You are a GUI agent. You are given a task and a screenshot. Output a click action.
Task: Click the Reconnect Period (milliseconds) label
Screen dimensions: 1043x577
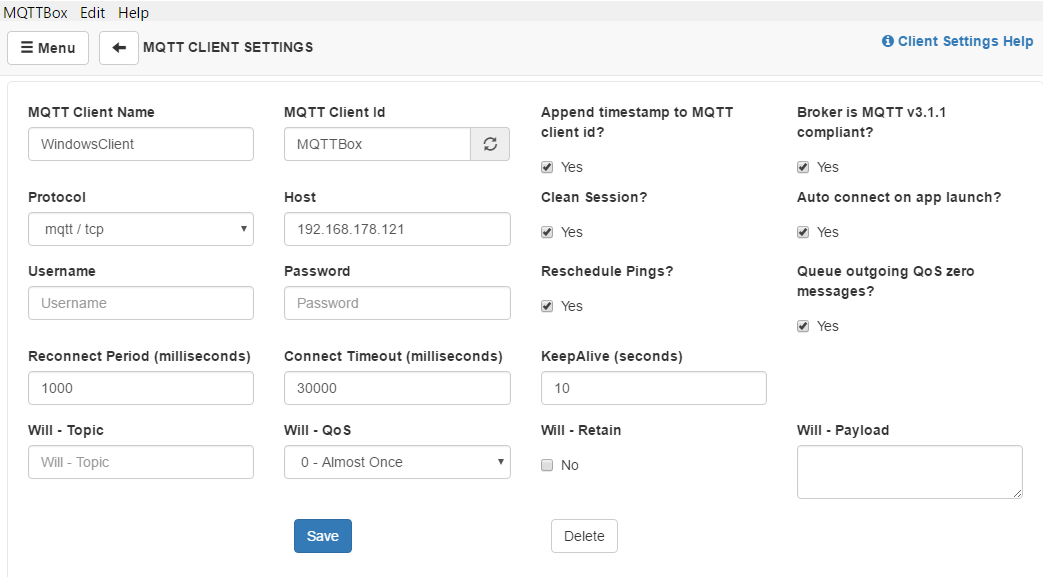139,356
